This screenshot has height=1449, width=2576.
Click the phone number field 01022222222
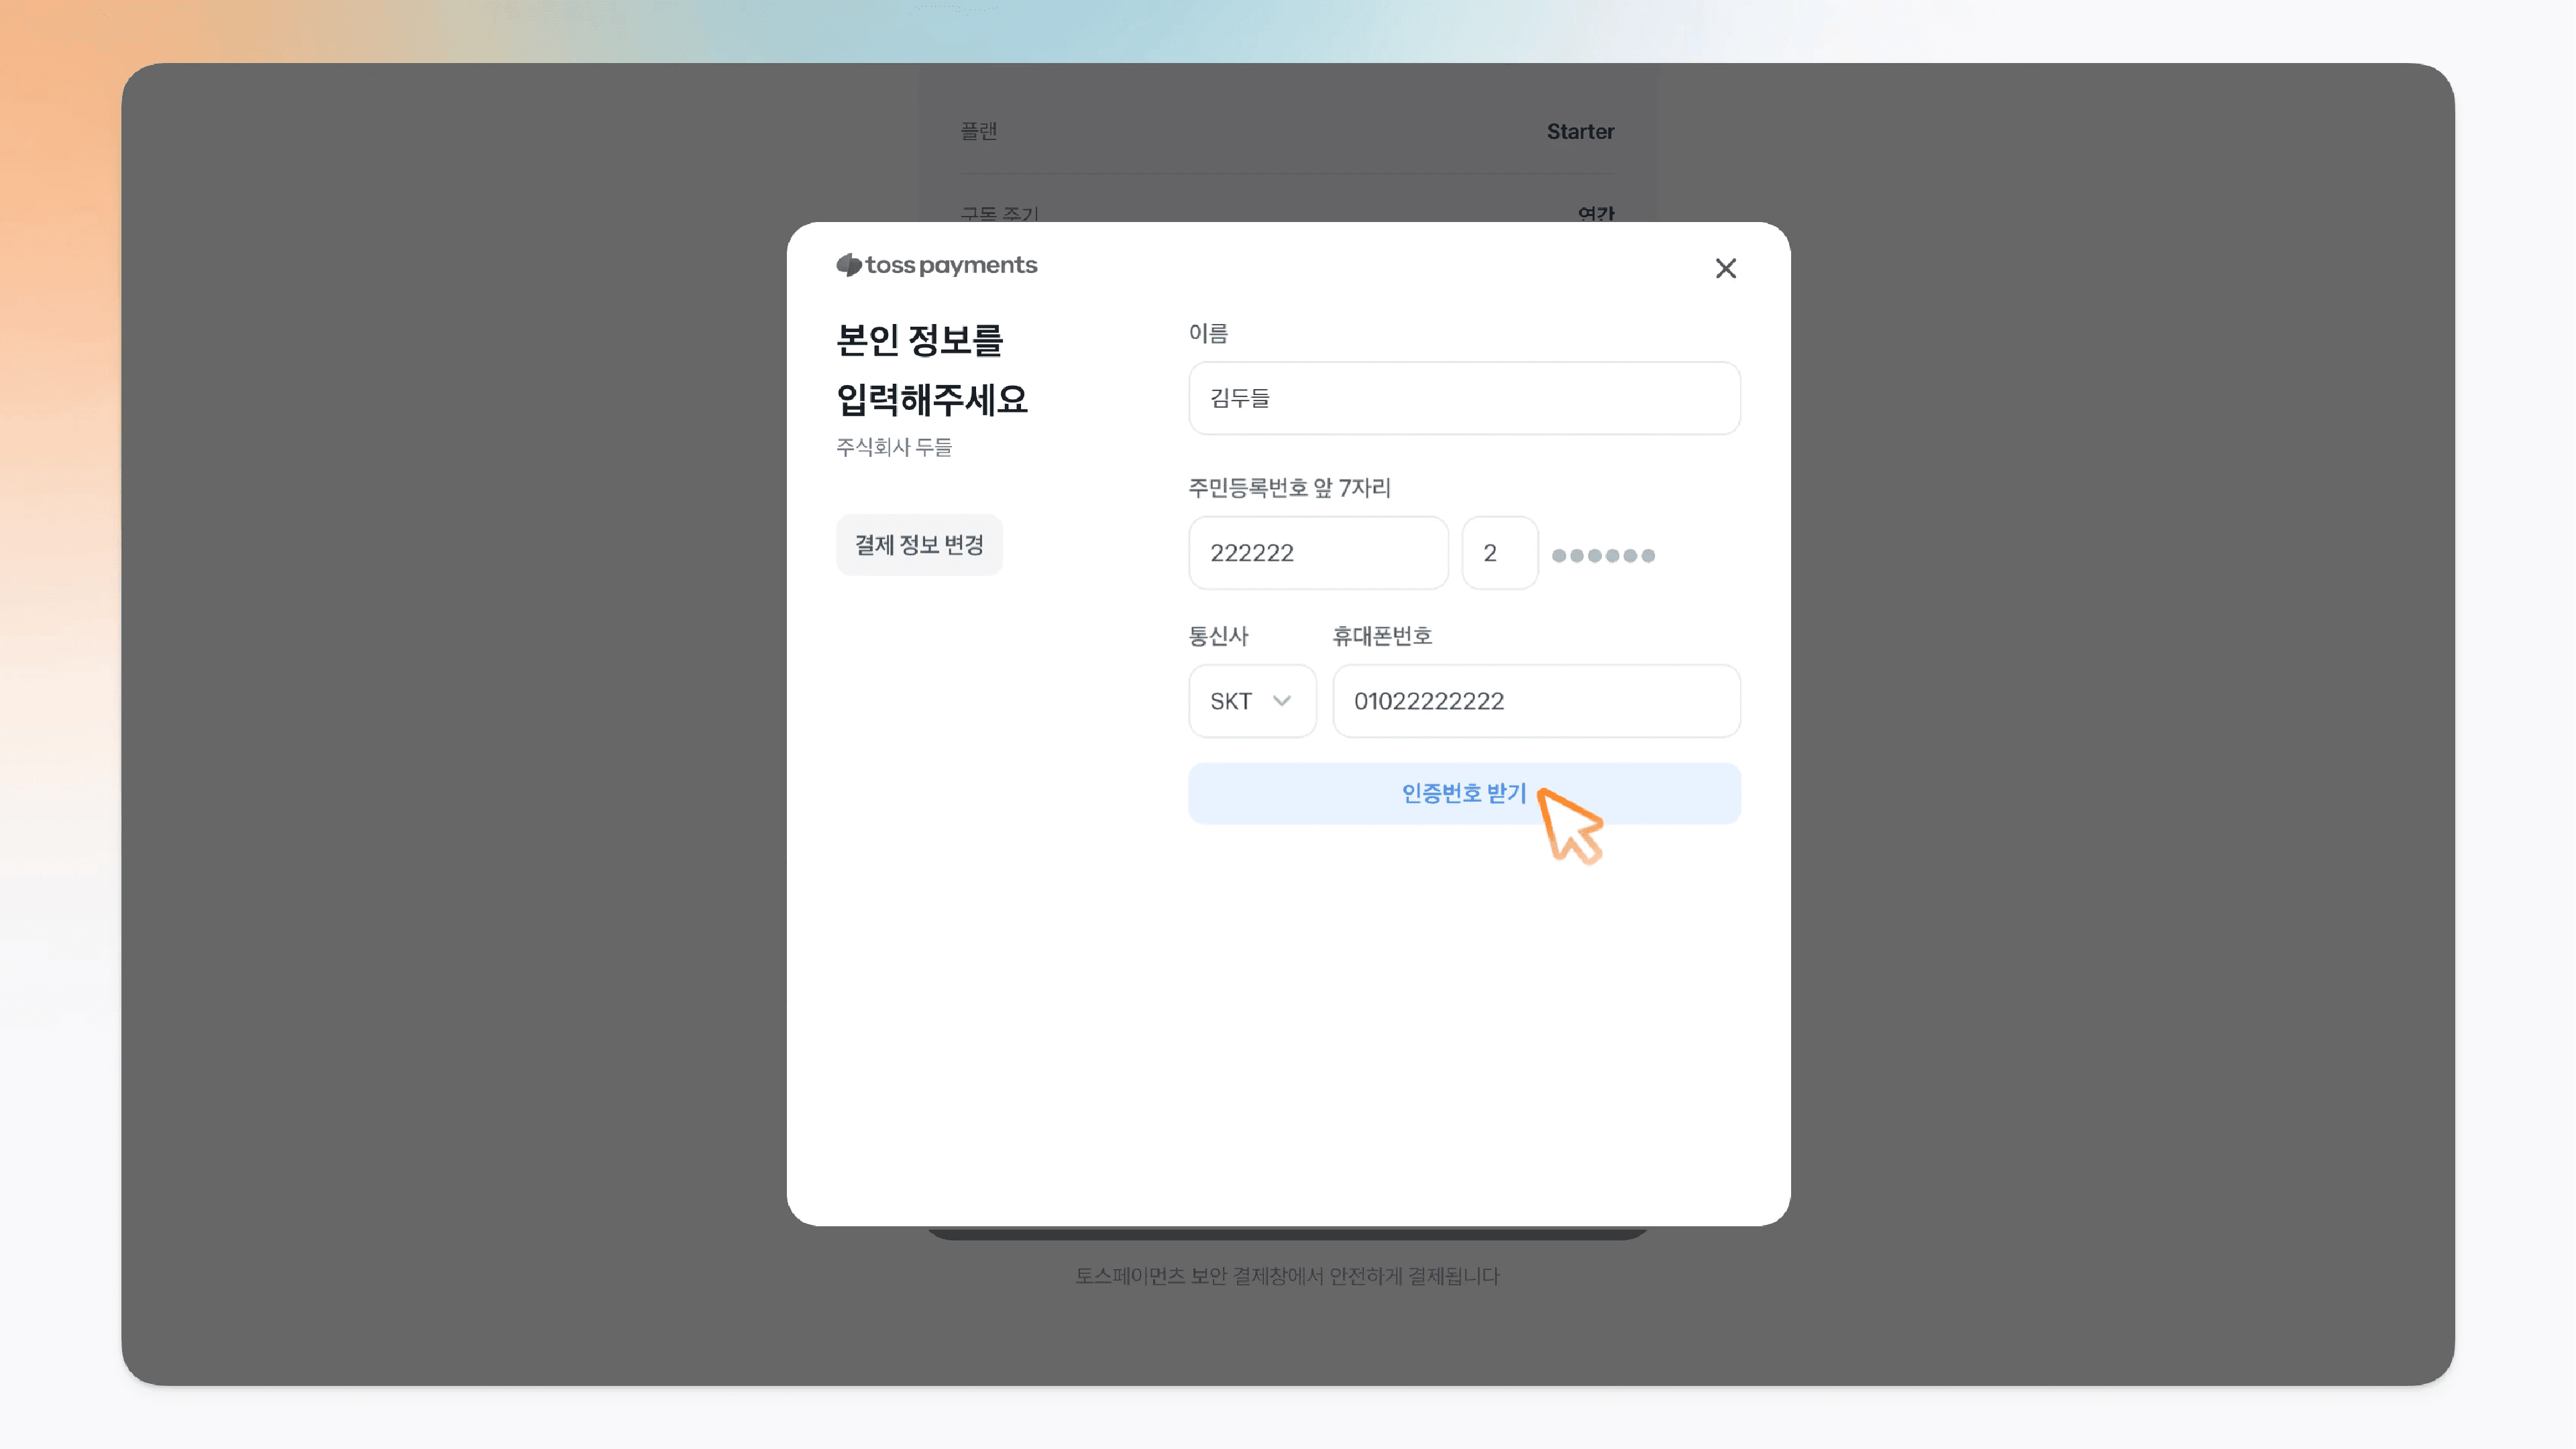click(x=1536, y=701)
